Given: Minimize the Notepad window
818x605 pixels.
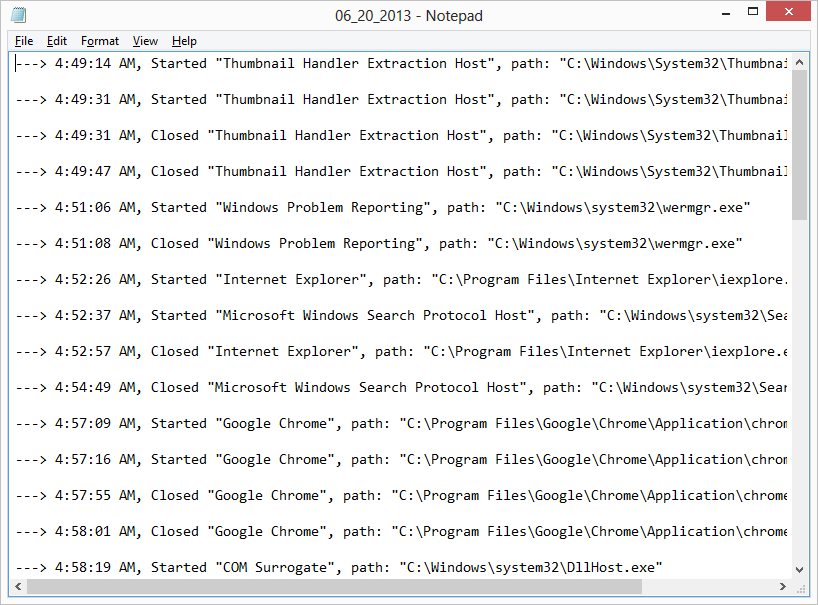Looking at the screenshot, I should click(x=726, y=13).
